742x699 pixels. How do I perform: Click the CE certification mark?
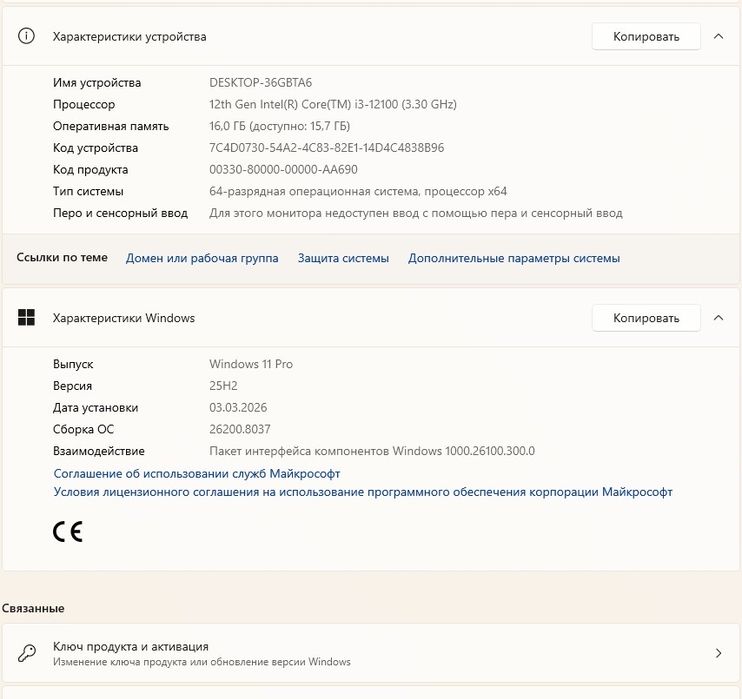tap(68, 531)
